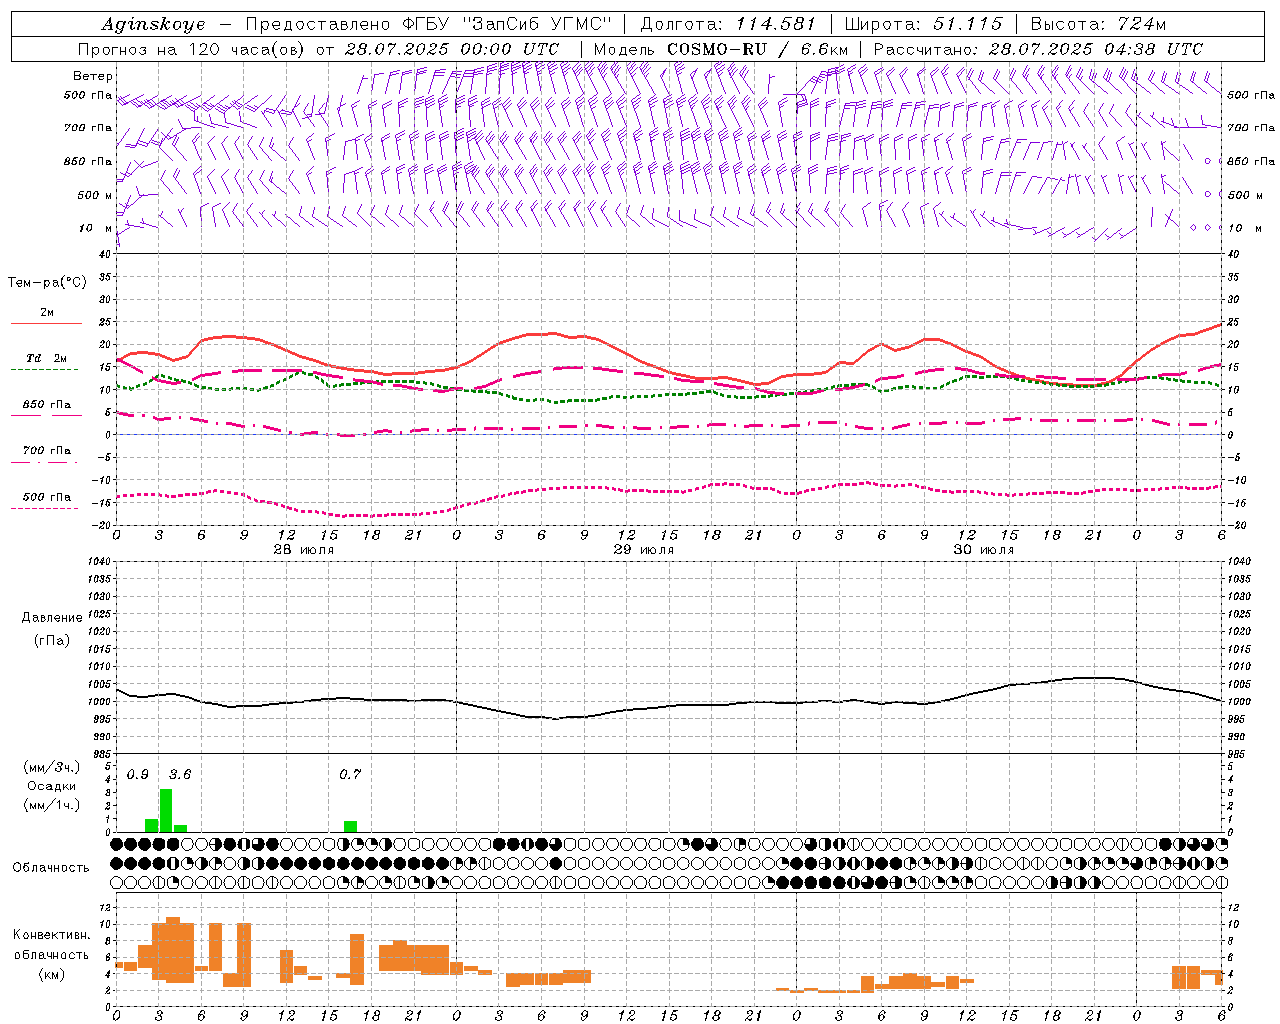Click the Конвективн. convective cloud label
Image resolution: width=1280 pixels, height=1024 pixels.
coord(51,935)
